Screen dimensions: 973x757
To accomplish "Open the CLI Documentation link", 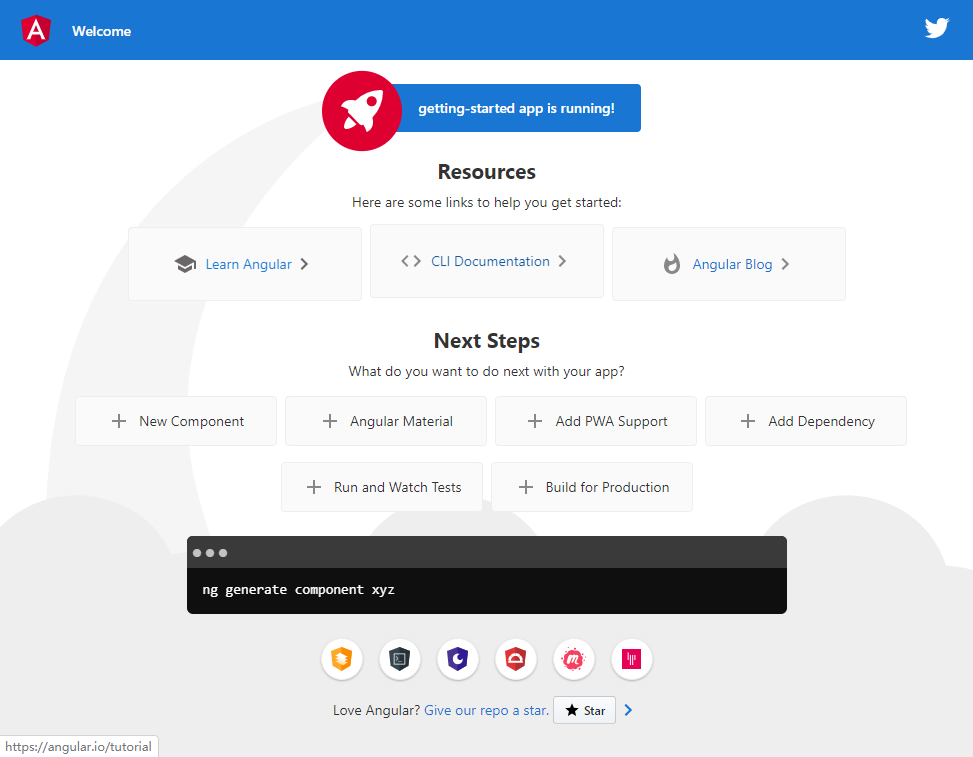I will 487,261.
